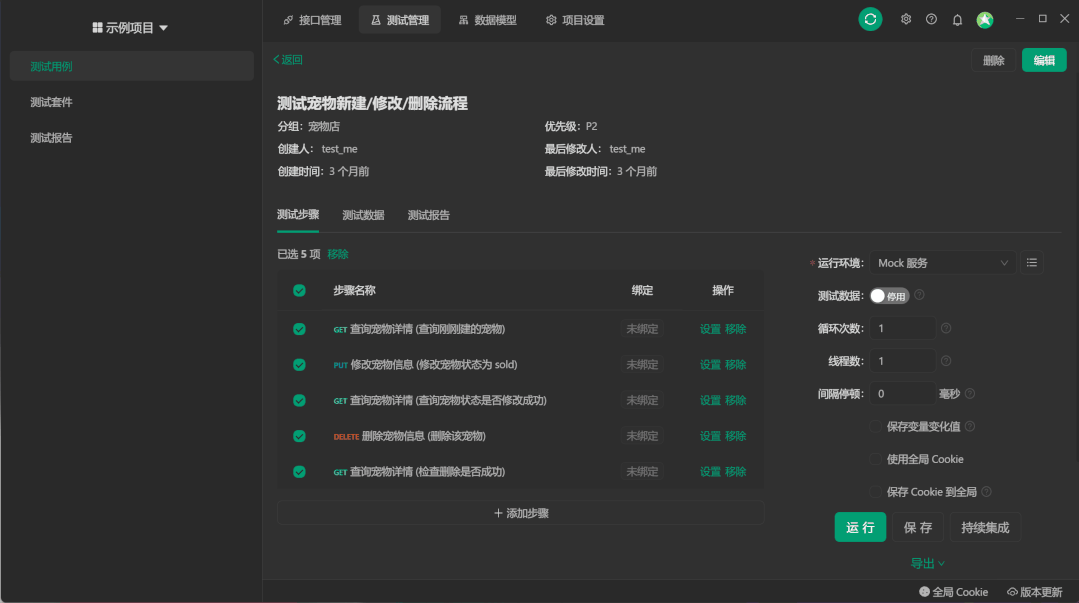The width and height of the screenshot is (1079, 603).
Task: Uncheck the first step's selection checkmark
Action: click(x=298, y=328)
